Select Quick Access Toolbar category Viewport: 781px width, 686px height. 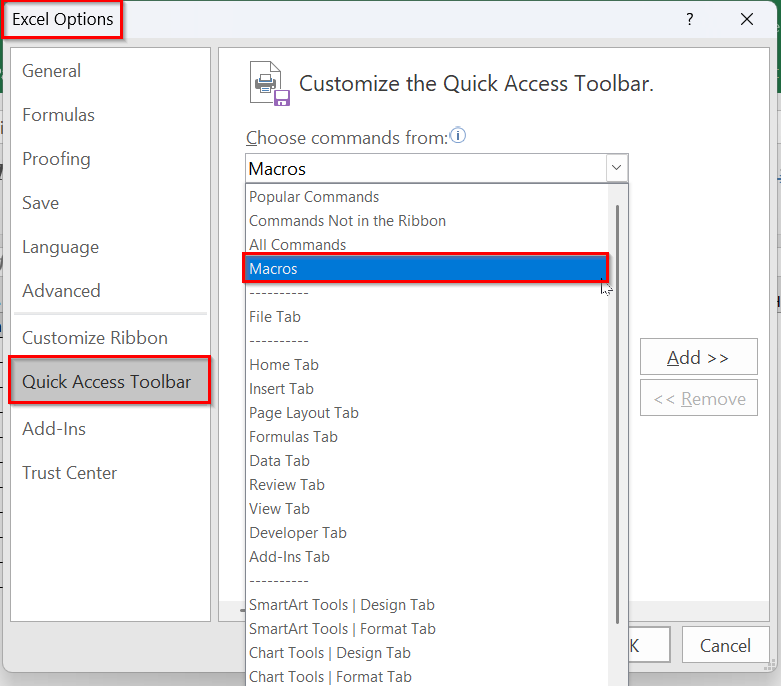tap(110, 382)
